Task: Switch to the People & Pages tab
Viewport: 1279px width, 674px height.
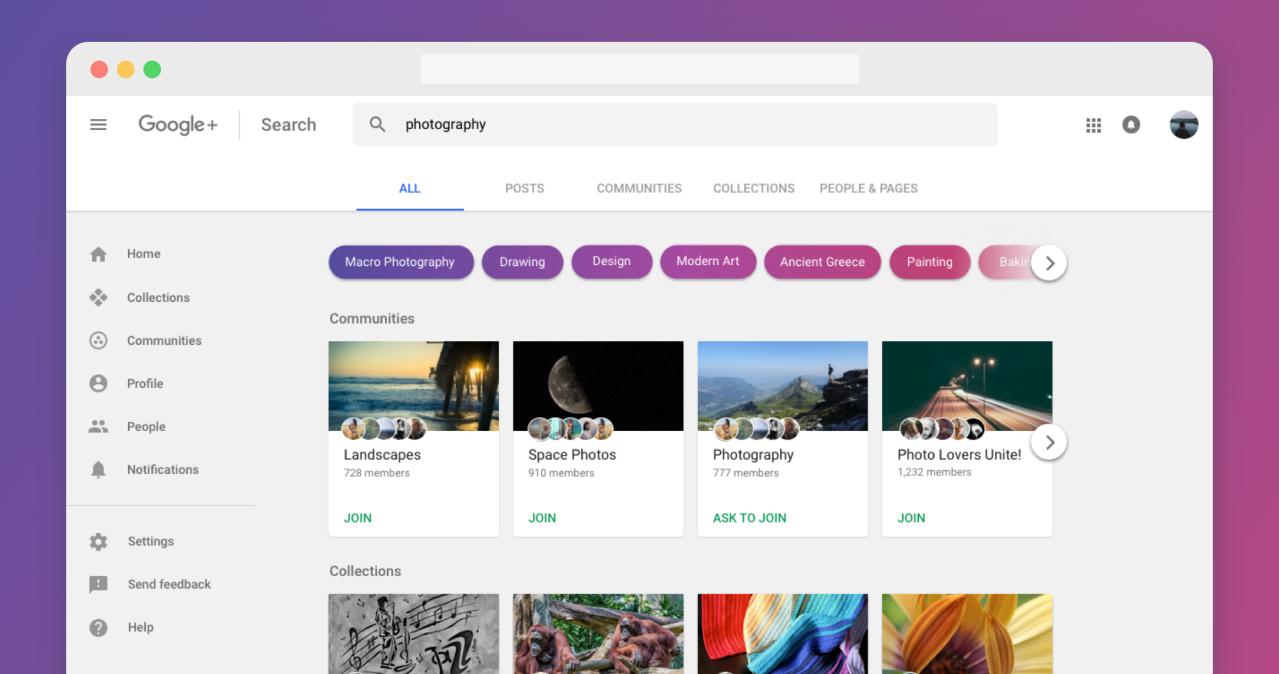Action: [868, 188]
